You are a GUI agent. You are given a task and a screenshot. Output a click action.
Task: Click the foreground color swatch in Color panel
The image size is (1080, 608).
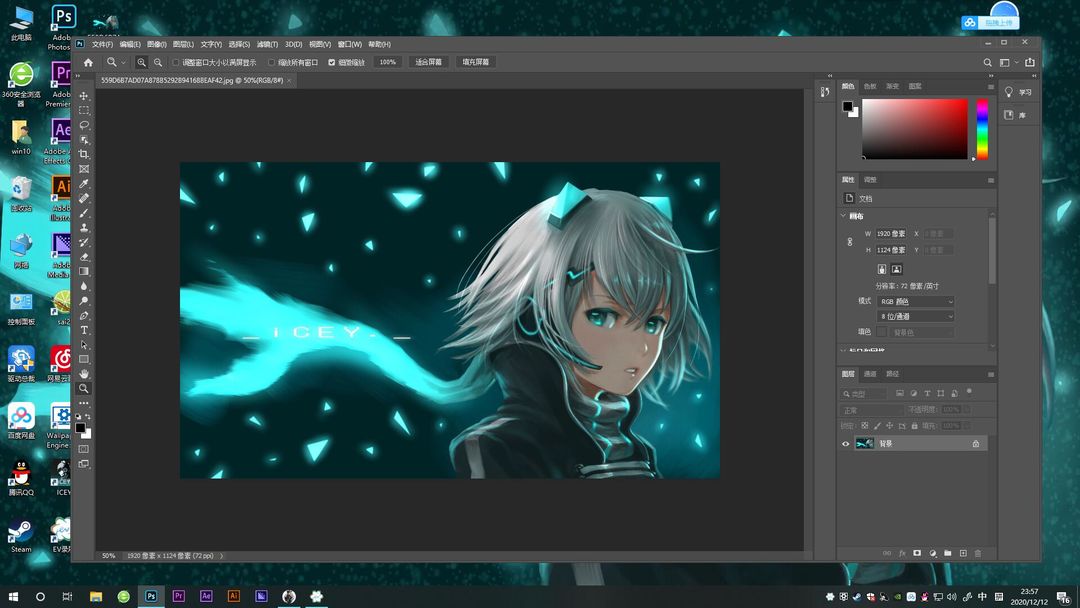pos(847,106)
